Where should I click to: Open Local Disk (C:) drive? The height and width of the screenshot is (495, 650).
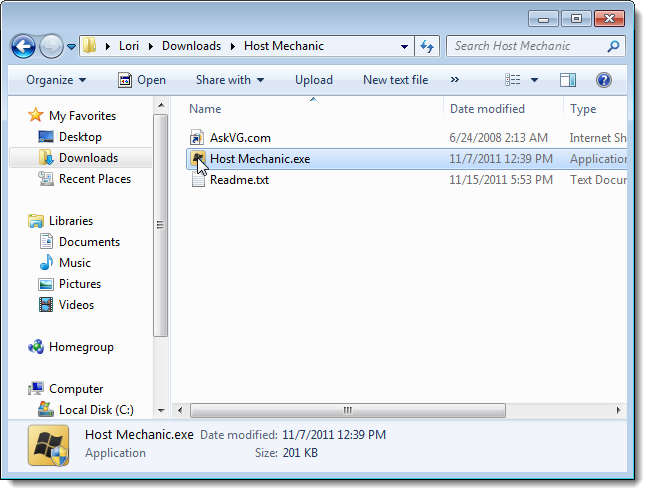pos(96,410)
